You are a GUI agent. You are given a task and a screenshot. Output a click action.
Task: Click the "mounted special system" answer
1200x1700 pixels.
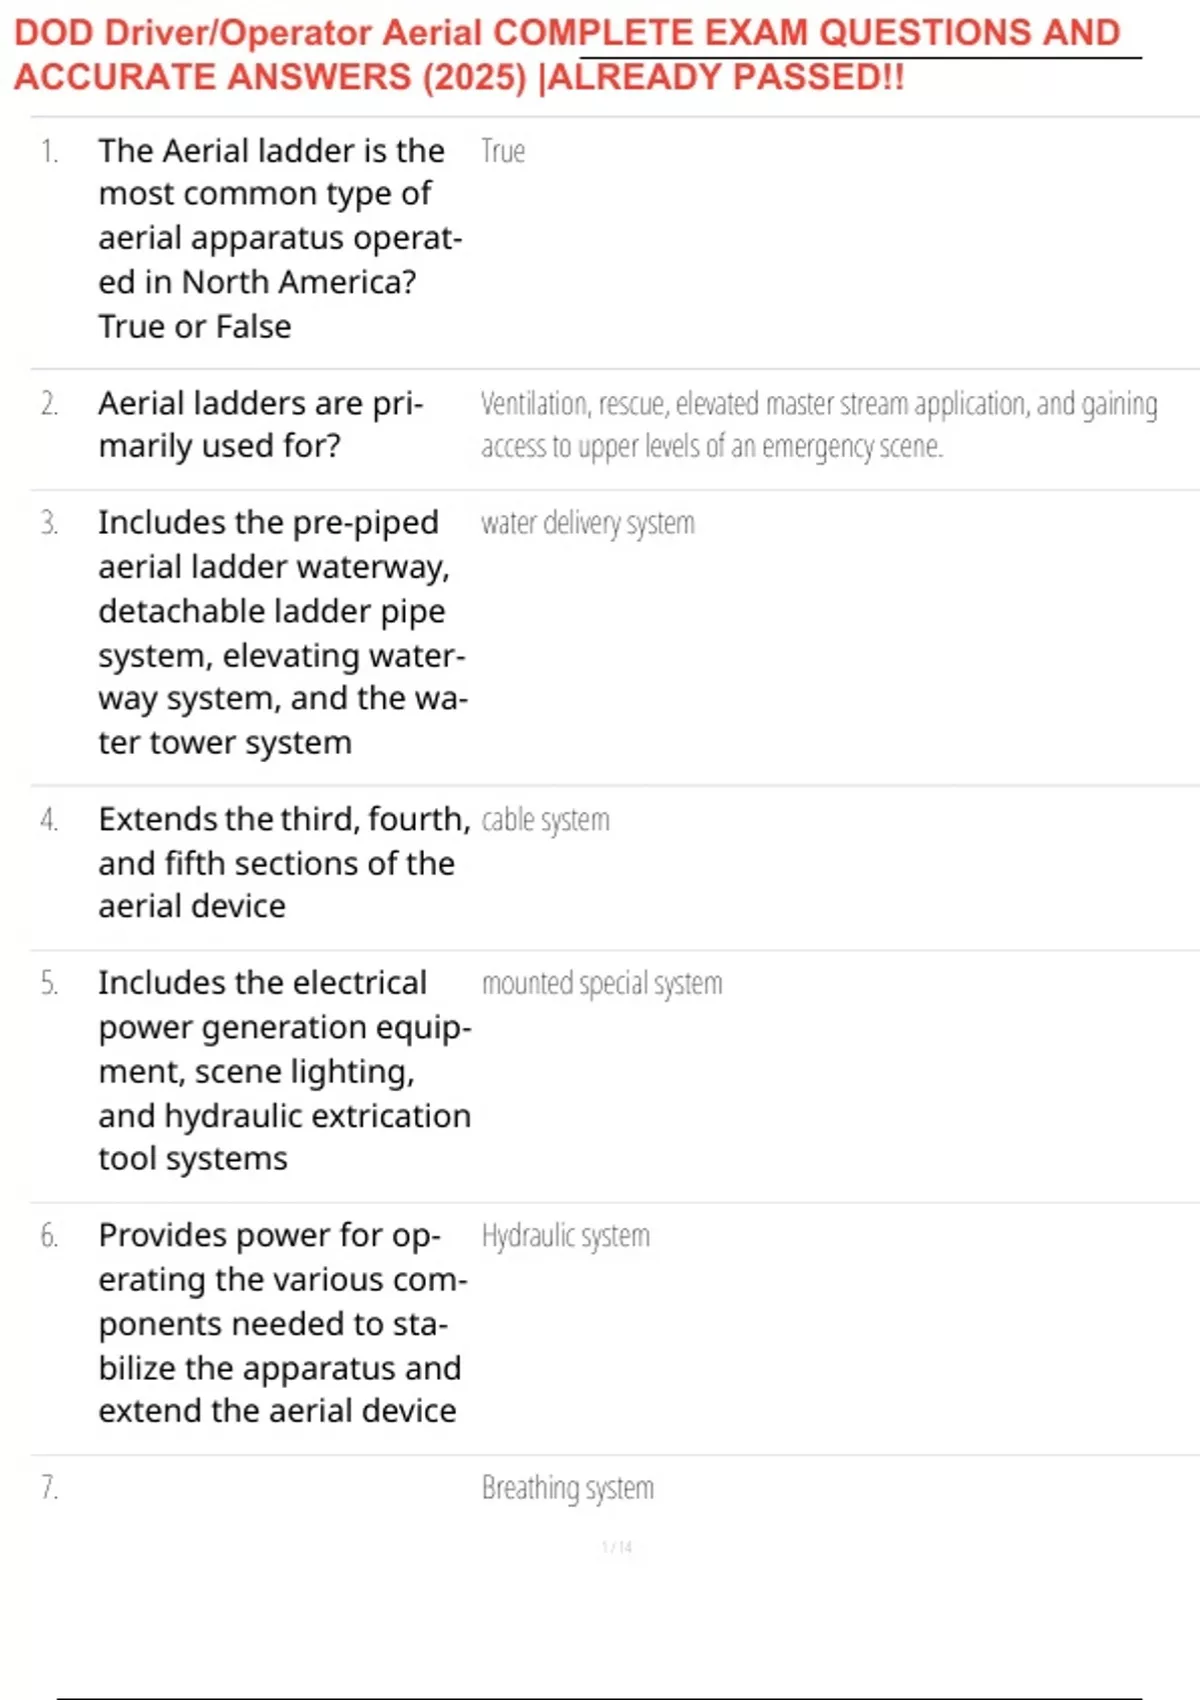tap(602, 984)
